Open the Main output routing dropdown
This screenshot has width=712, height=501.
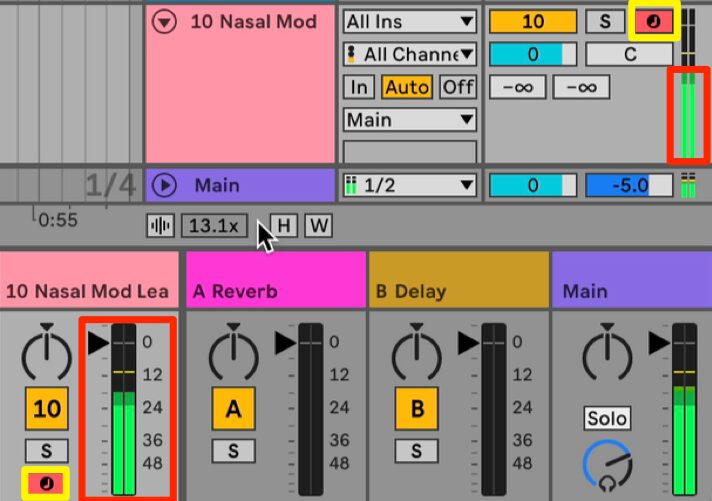(x=410, y=120)
